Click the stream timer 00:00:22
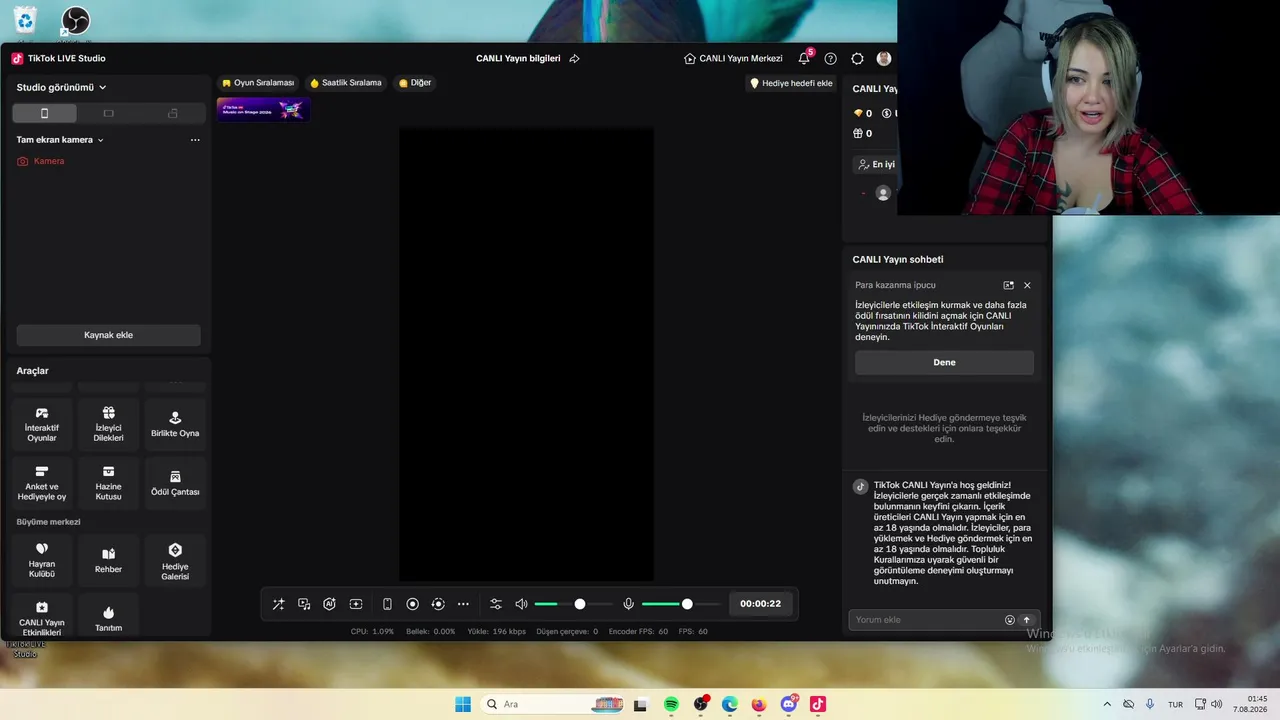 [760, 604]
